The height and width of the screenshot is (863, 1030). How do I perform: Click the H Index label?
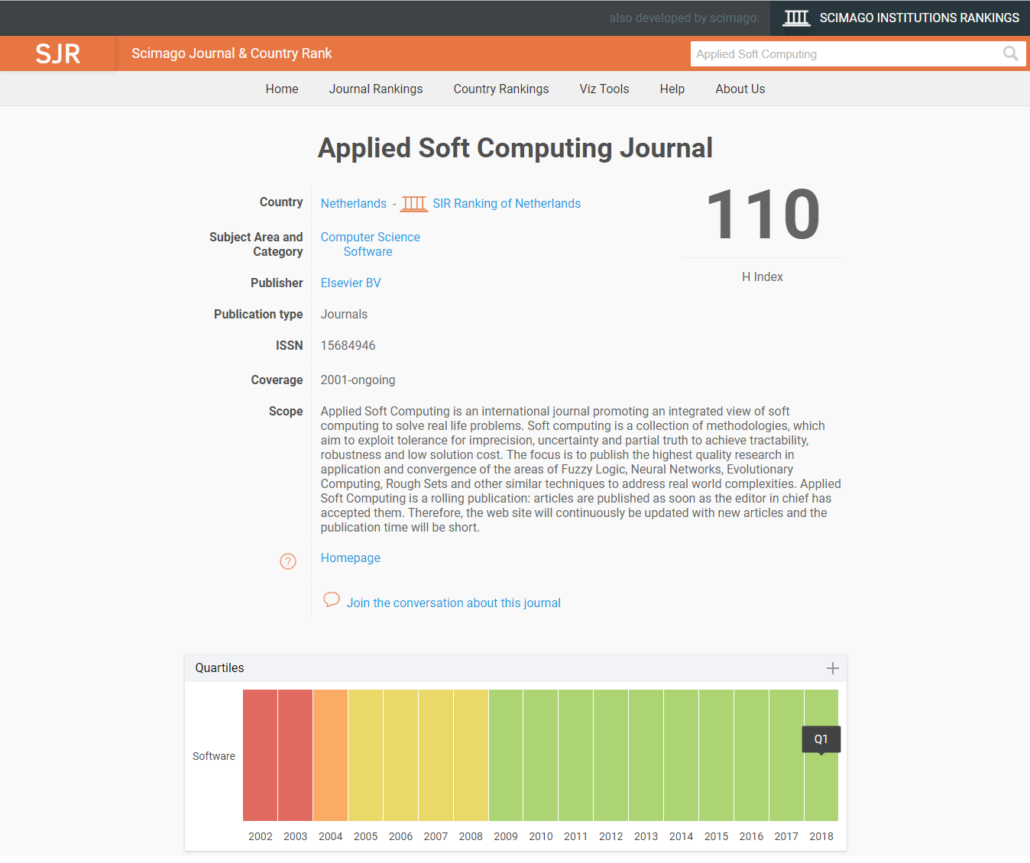coord(763,277)
